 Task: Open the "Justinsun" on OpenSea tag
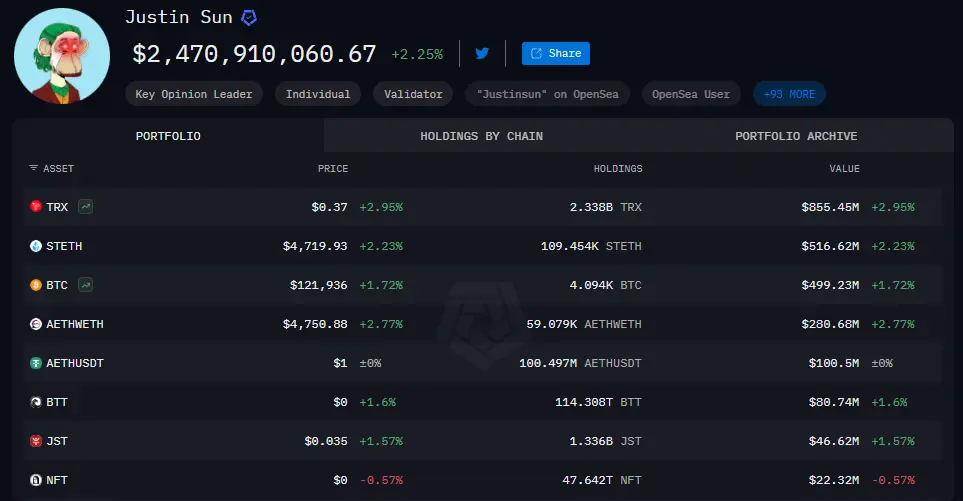pos(548,94)
